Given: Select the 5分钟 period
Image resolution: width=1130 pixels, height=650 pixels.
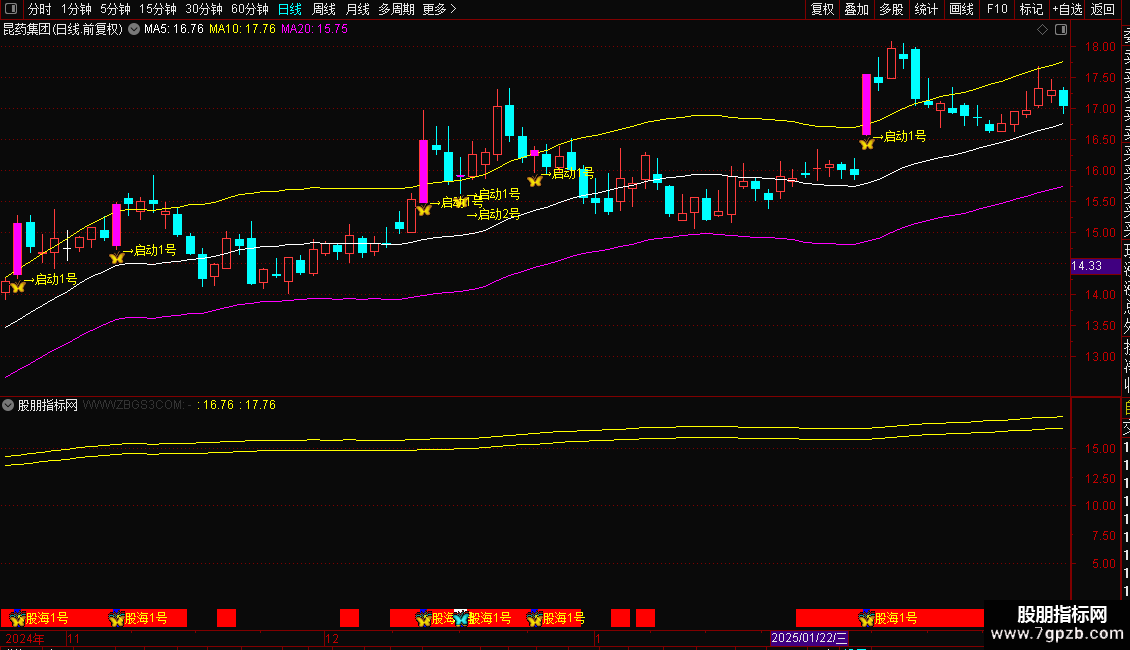Looking at the screenshot, I should coord(115,9).
